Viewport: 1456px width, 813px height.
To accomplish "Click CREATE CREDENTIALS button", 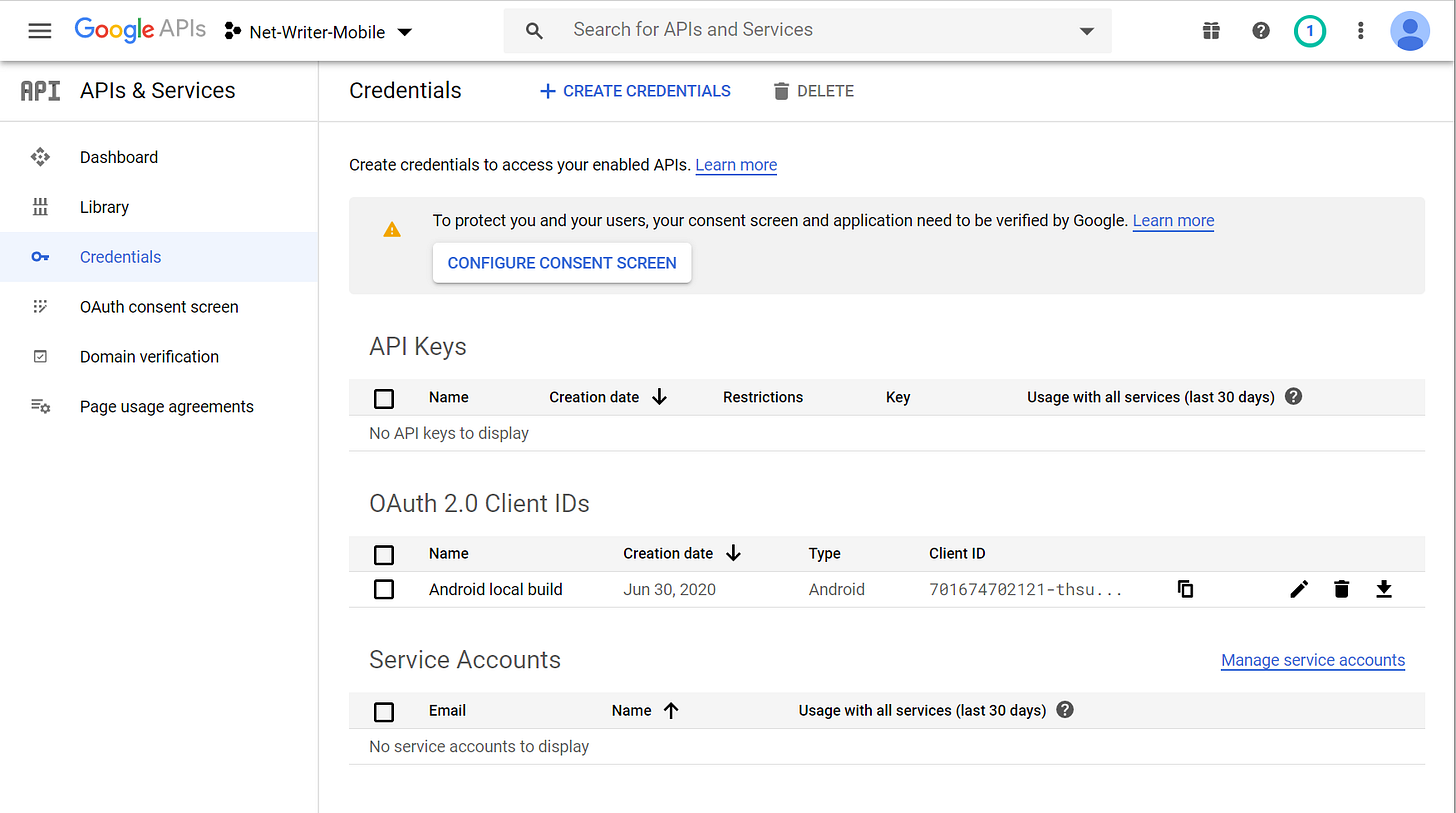I will pos(635,91).
